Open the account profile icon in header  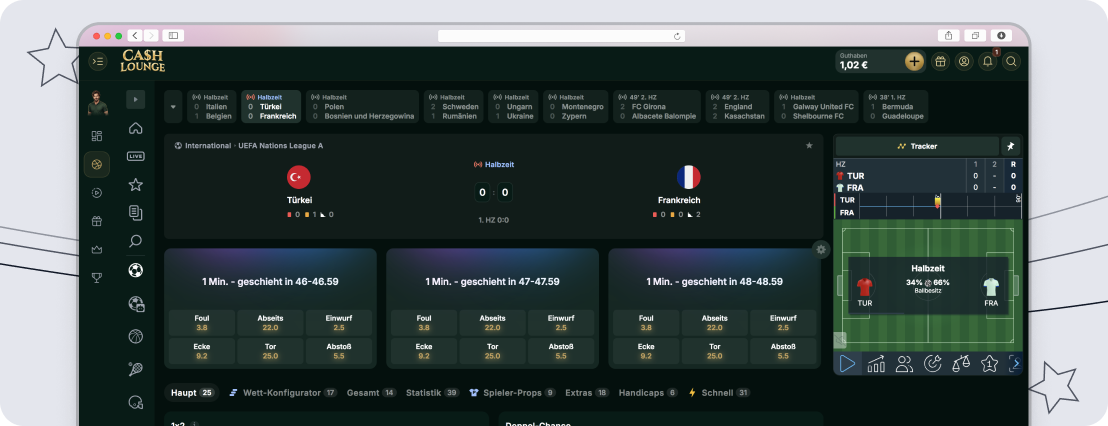(x=963, y=61)
